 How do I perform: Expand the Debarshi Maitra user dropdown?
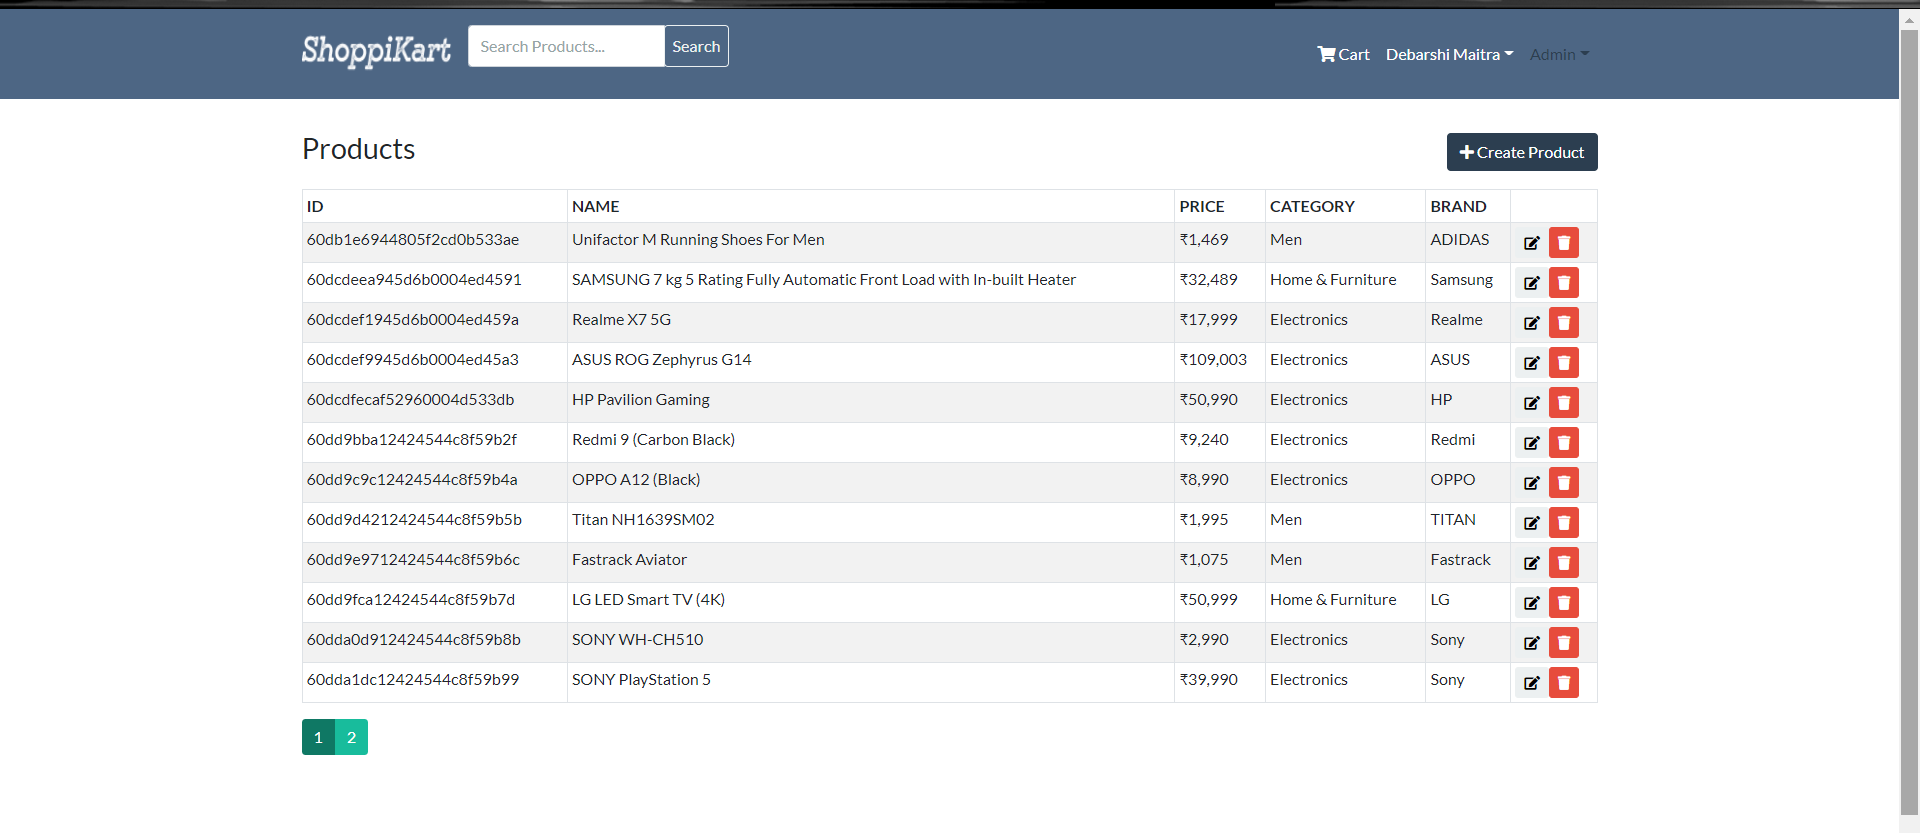point(1449,54)
